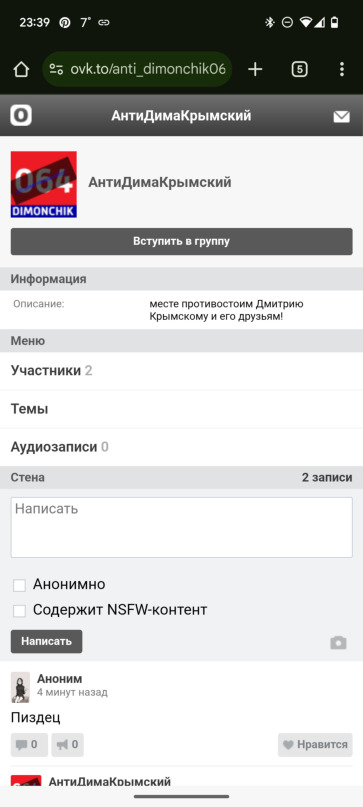Open comments on Аноним's post

(x=29, y=745)
